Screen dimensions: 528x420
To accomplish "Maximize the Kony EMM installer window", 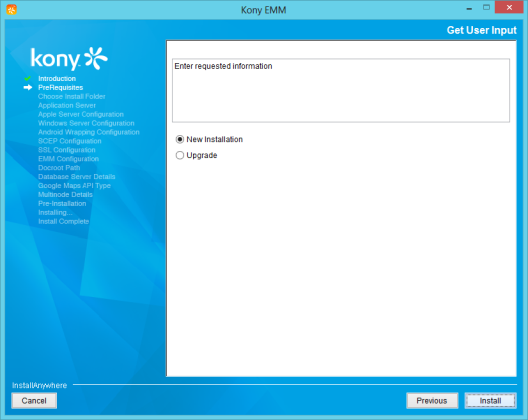I will [486, 8].
